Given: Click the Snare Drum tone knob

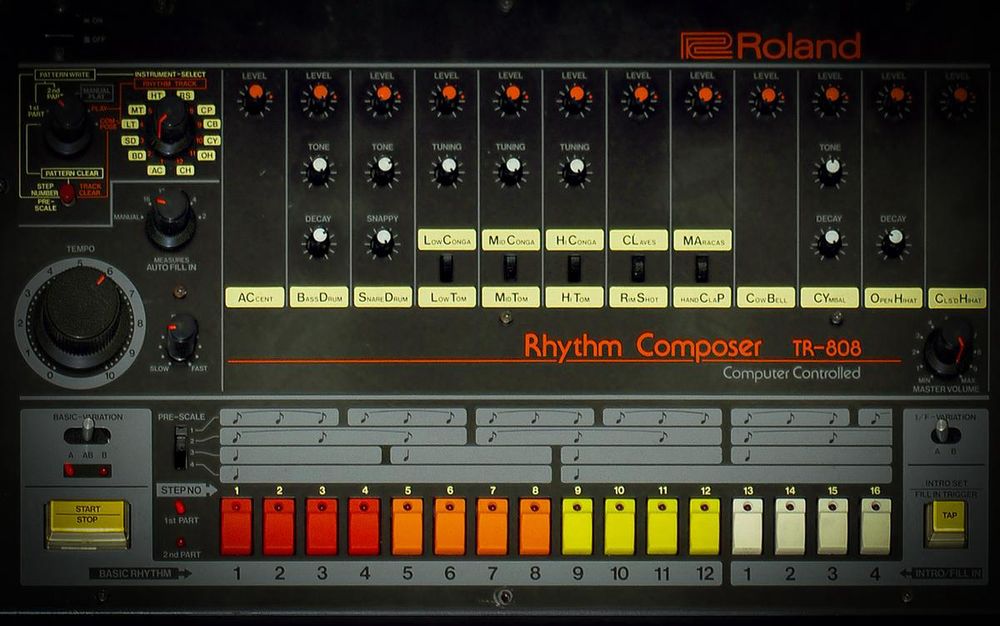Looking at the screenshot, I should click(x=383, y=170).
